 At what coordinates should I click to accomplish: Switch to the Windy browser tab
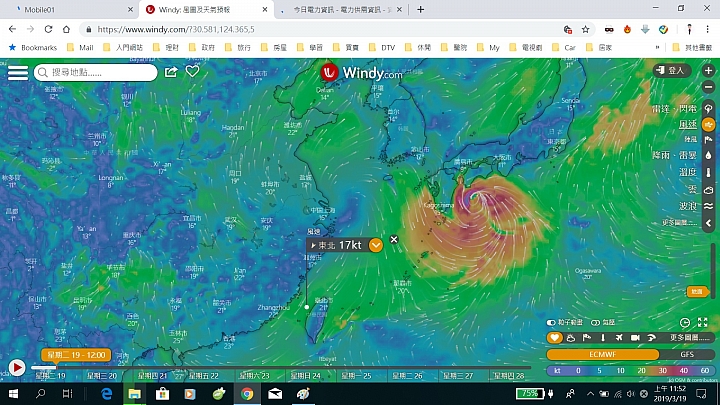click(206, 10)
